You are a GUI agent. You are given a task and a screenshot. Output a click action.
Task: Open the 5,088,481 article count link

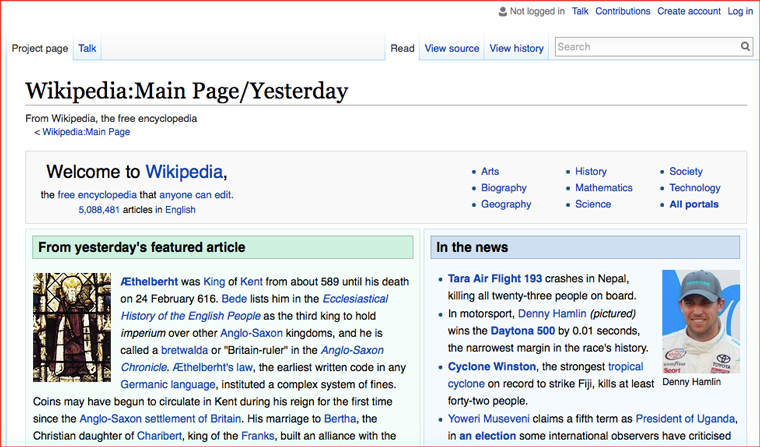99,210
